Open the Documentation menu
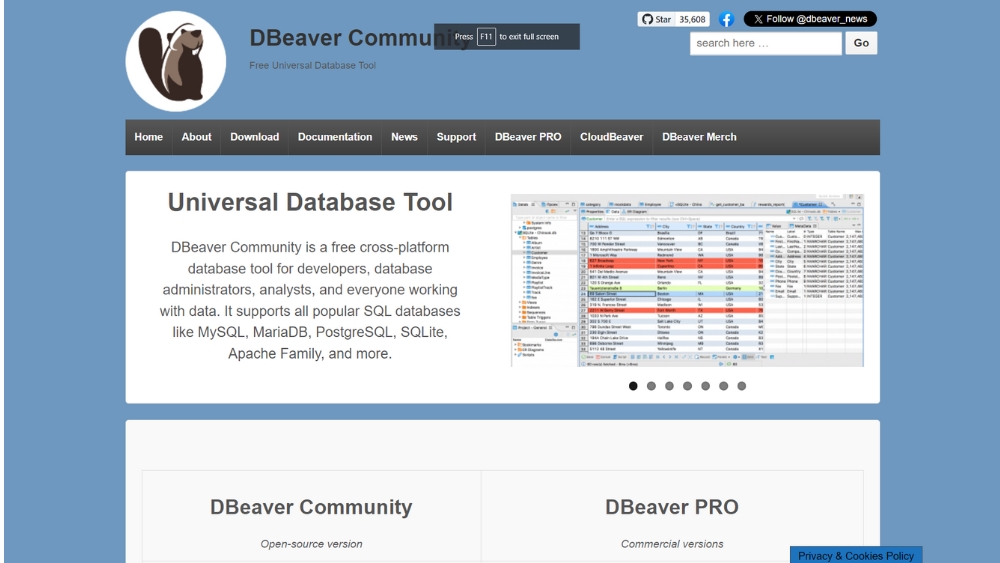 pos(335,137)
